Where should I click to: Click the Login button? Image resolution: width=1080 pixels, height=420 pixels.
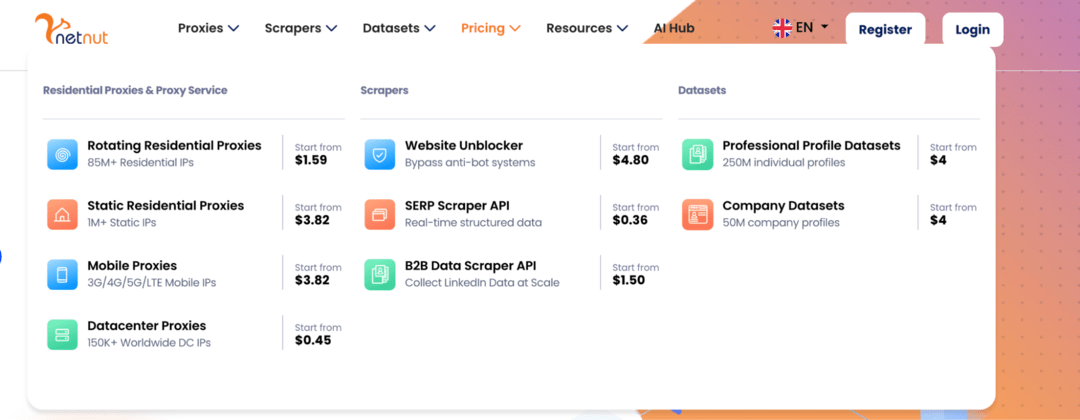click(x=973, y=30)
